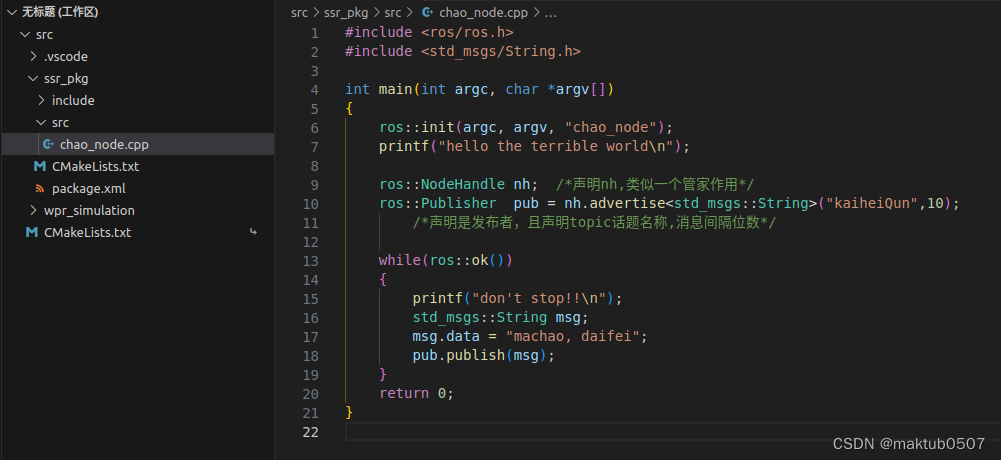Click "NodeHandle" on line 9
The width and height of the screenshot is (1001, 460).
463,184
